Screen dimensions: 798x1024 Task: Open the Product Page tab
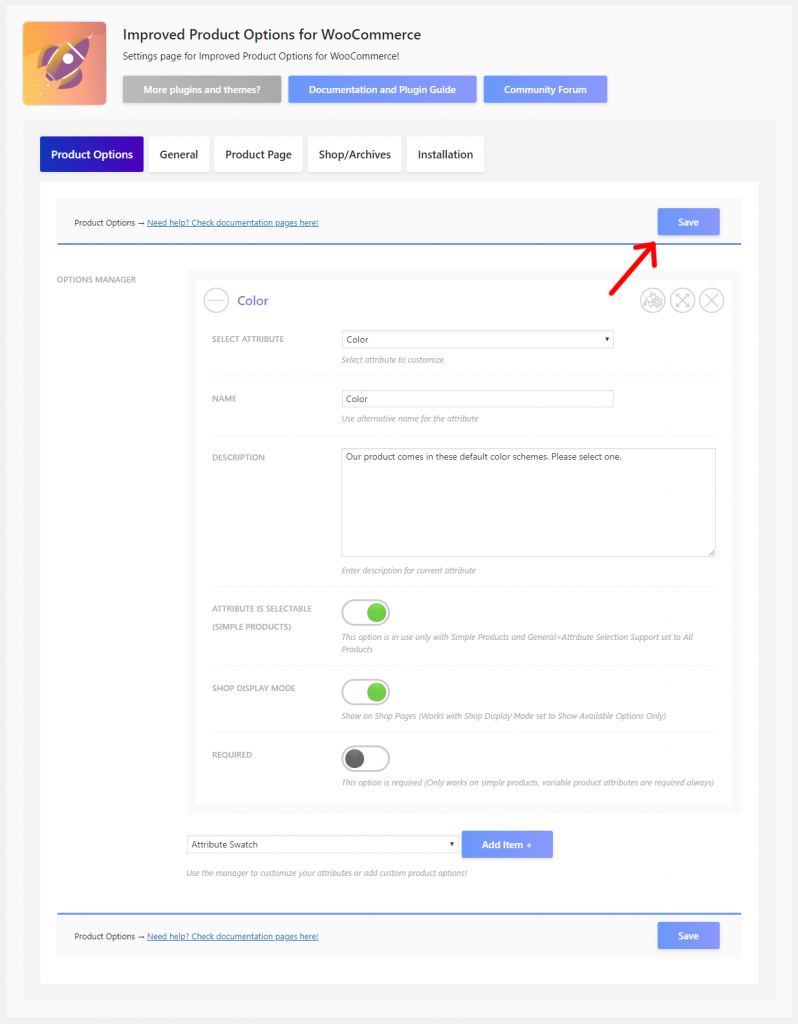[x=259, y=154]
